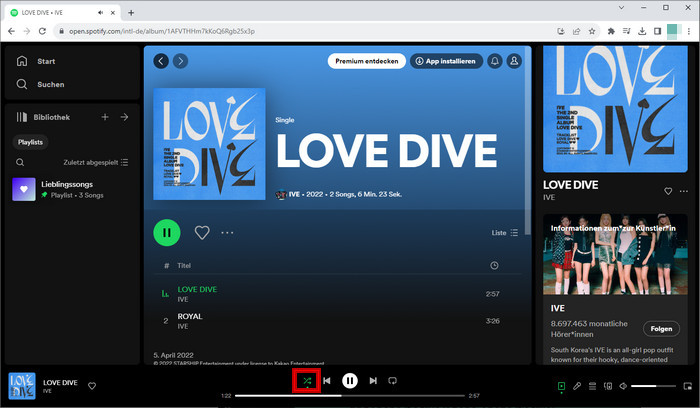Open the Lieblingssongs playlist
700x408 pixels.
(71, 189)
